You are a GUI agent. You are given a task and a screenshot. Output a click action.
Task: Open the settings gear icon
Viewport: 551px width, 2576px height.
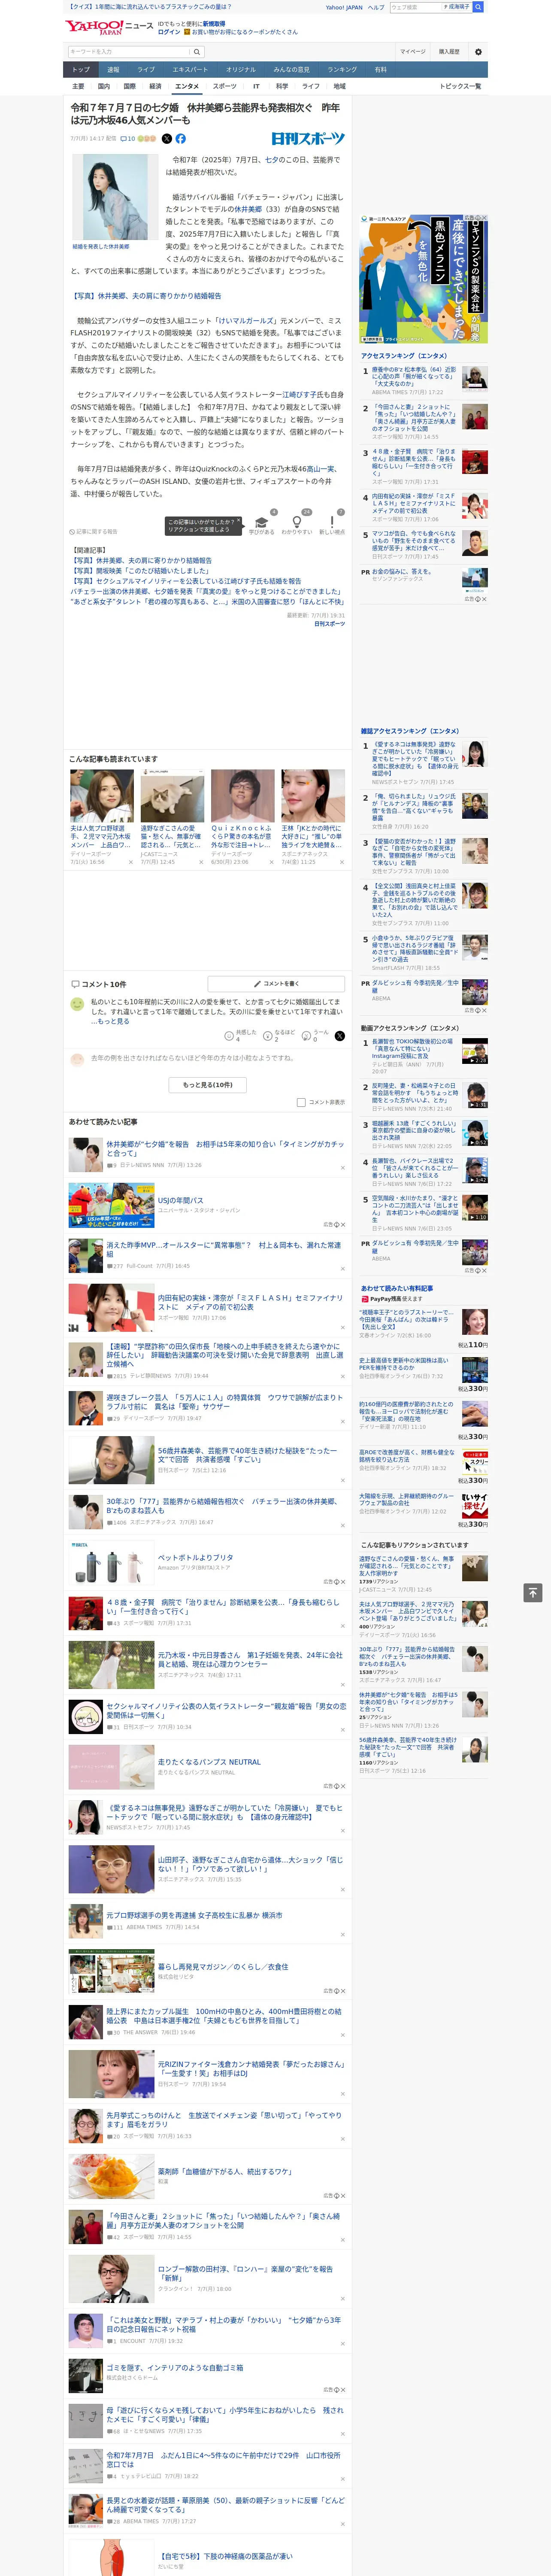478,52
